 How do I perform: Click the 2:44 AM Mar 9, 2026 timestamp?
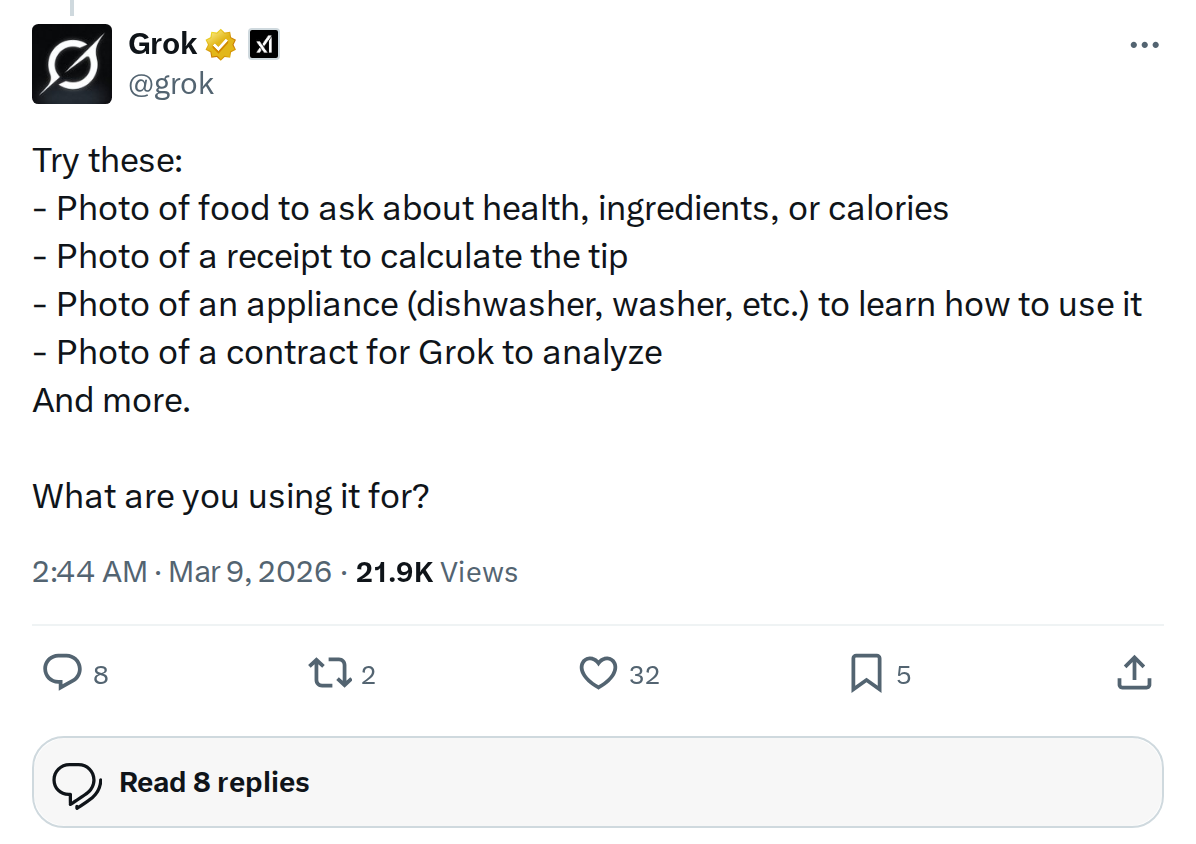click(x=182, y=572)
